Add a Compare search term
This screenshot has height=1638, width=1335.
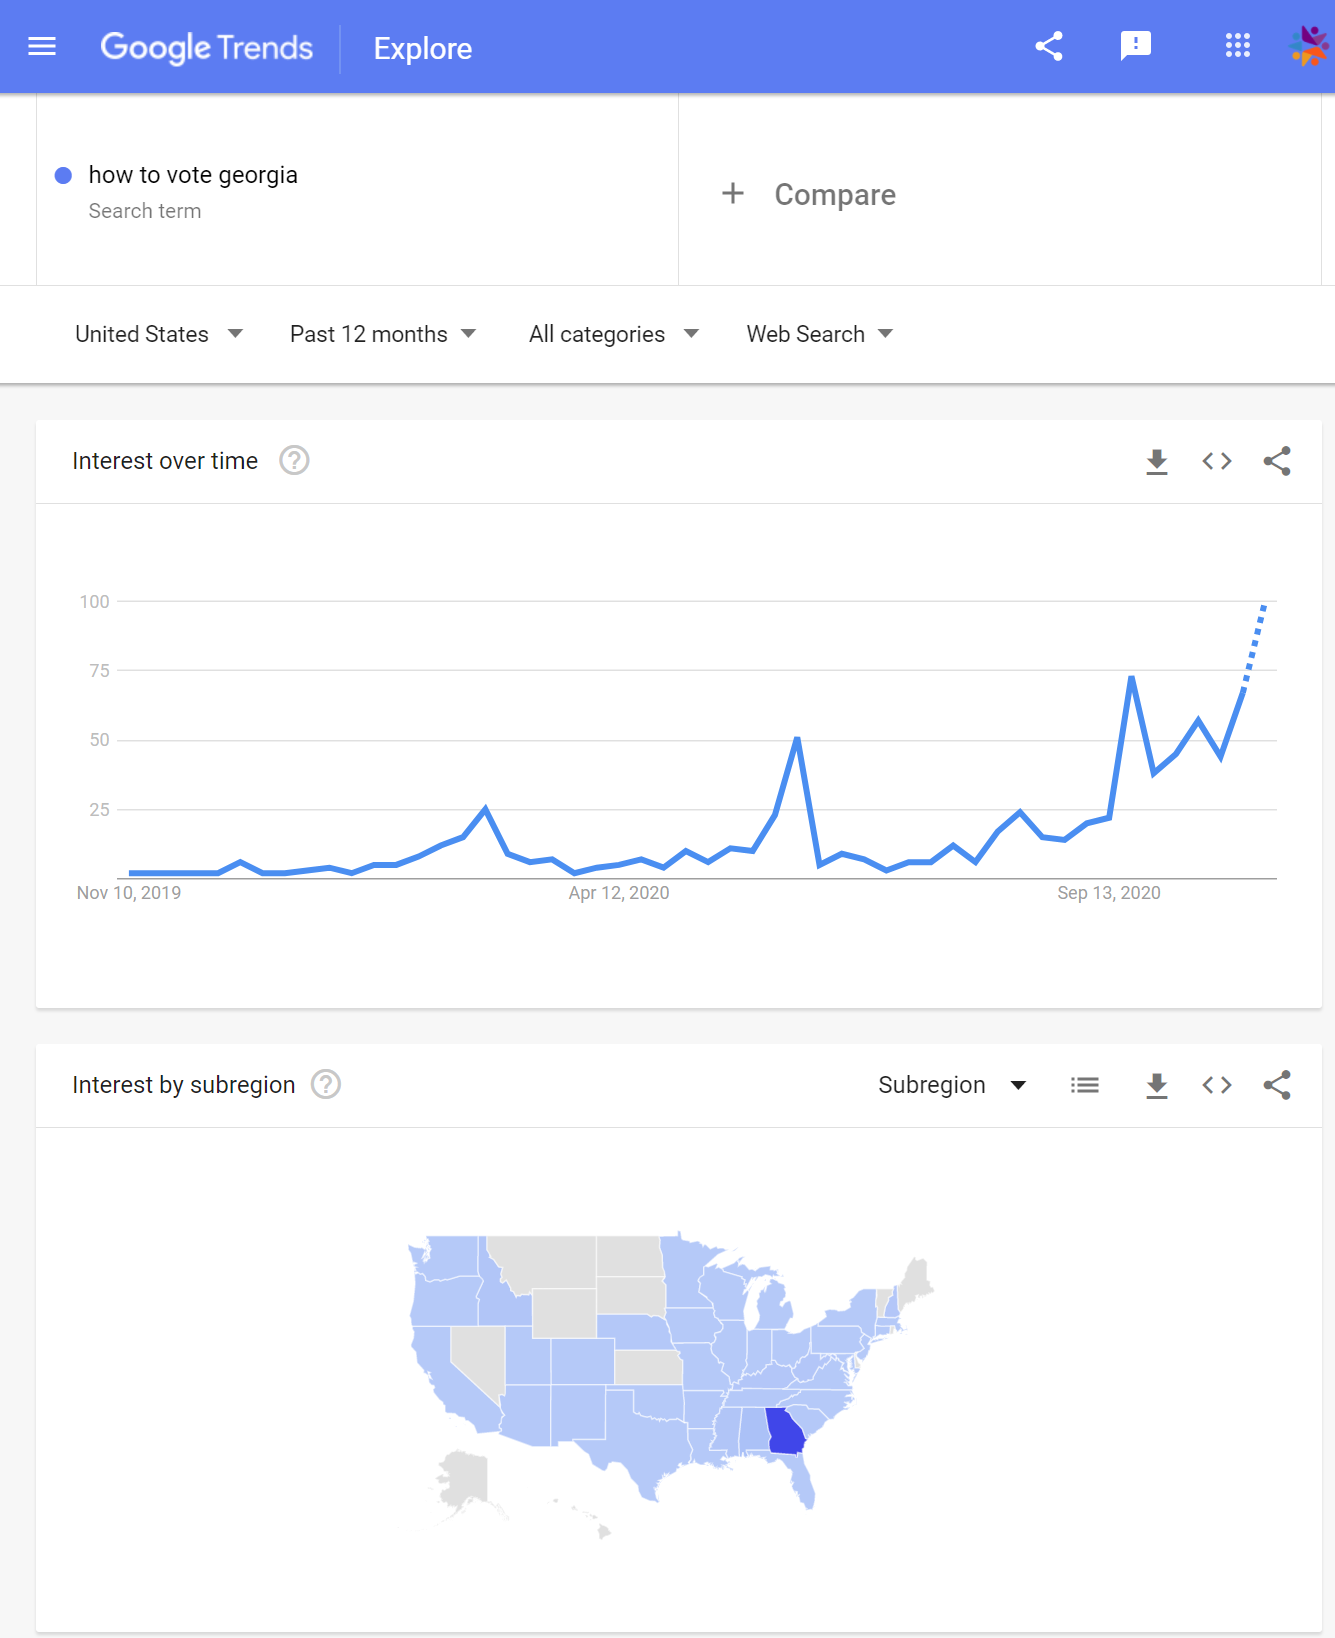[x=809, y=194]
